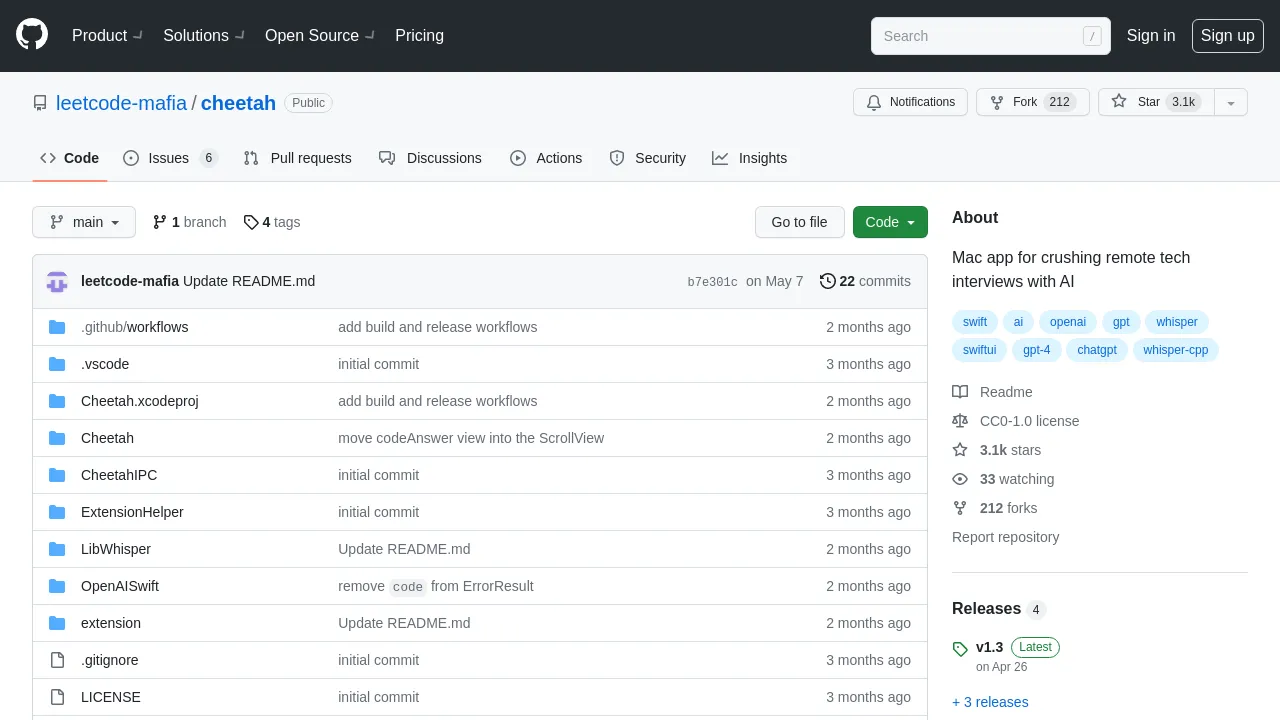This screenshot has width=1280, height=720.
Task: Click the leetcode-mafia avatar icon
Action: [57, 282]
